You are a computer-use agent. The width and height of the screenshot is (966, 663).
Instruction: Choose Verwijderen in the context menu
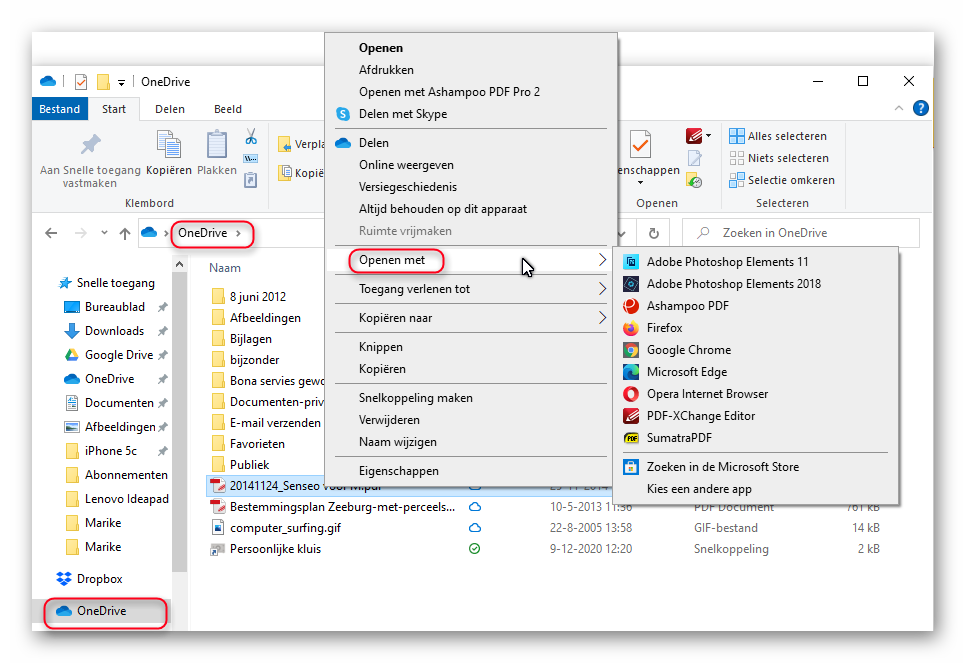coord(389,420)
